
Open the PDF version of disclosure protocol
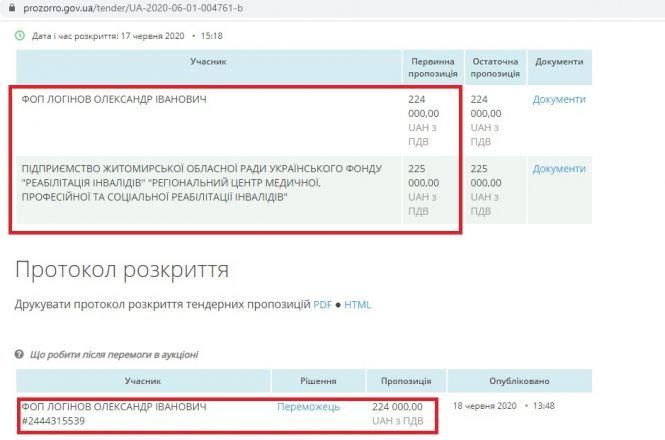pos(322,305)
